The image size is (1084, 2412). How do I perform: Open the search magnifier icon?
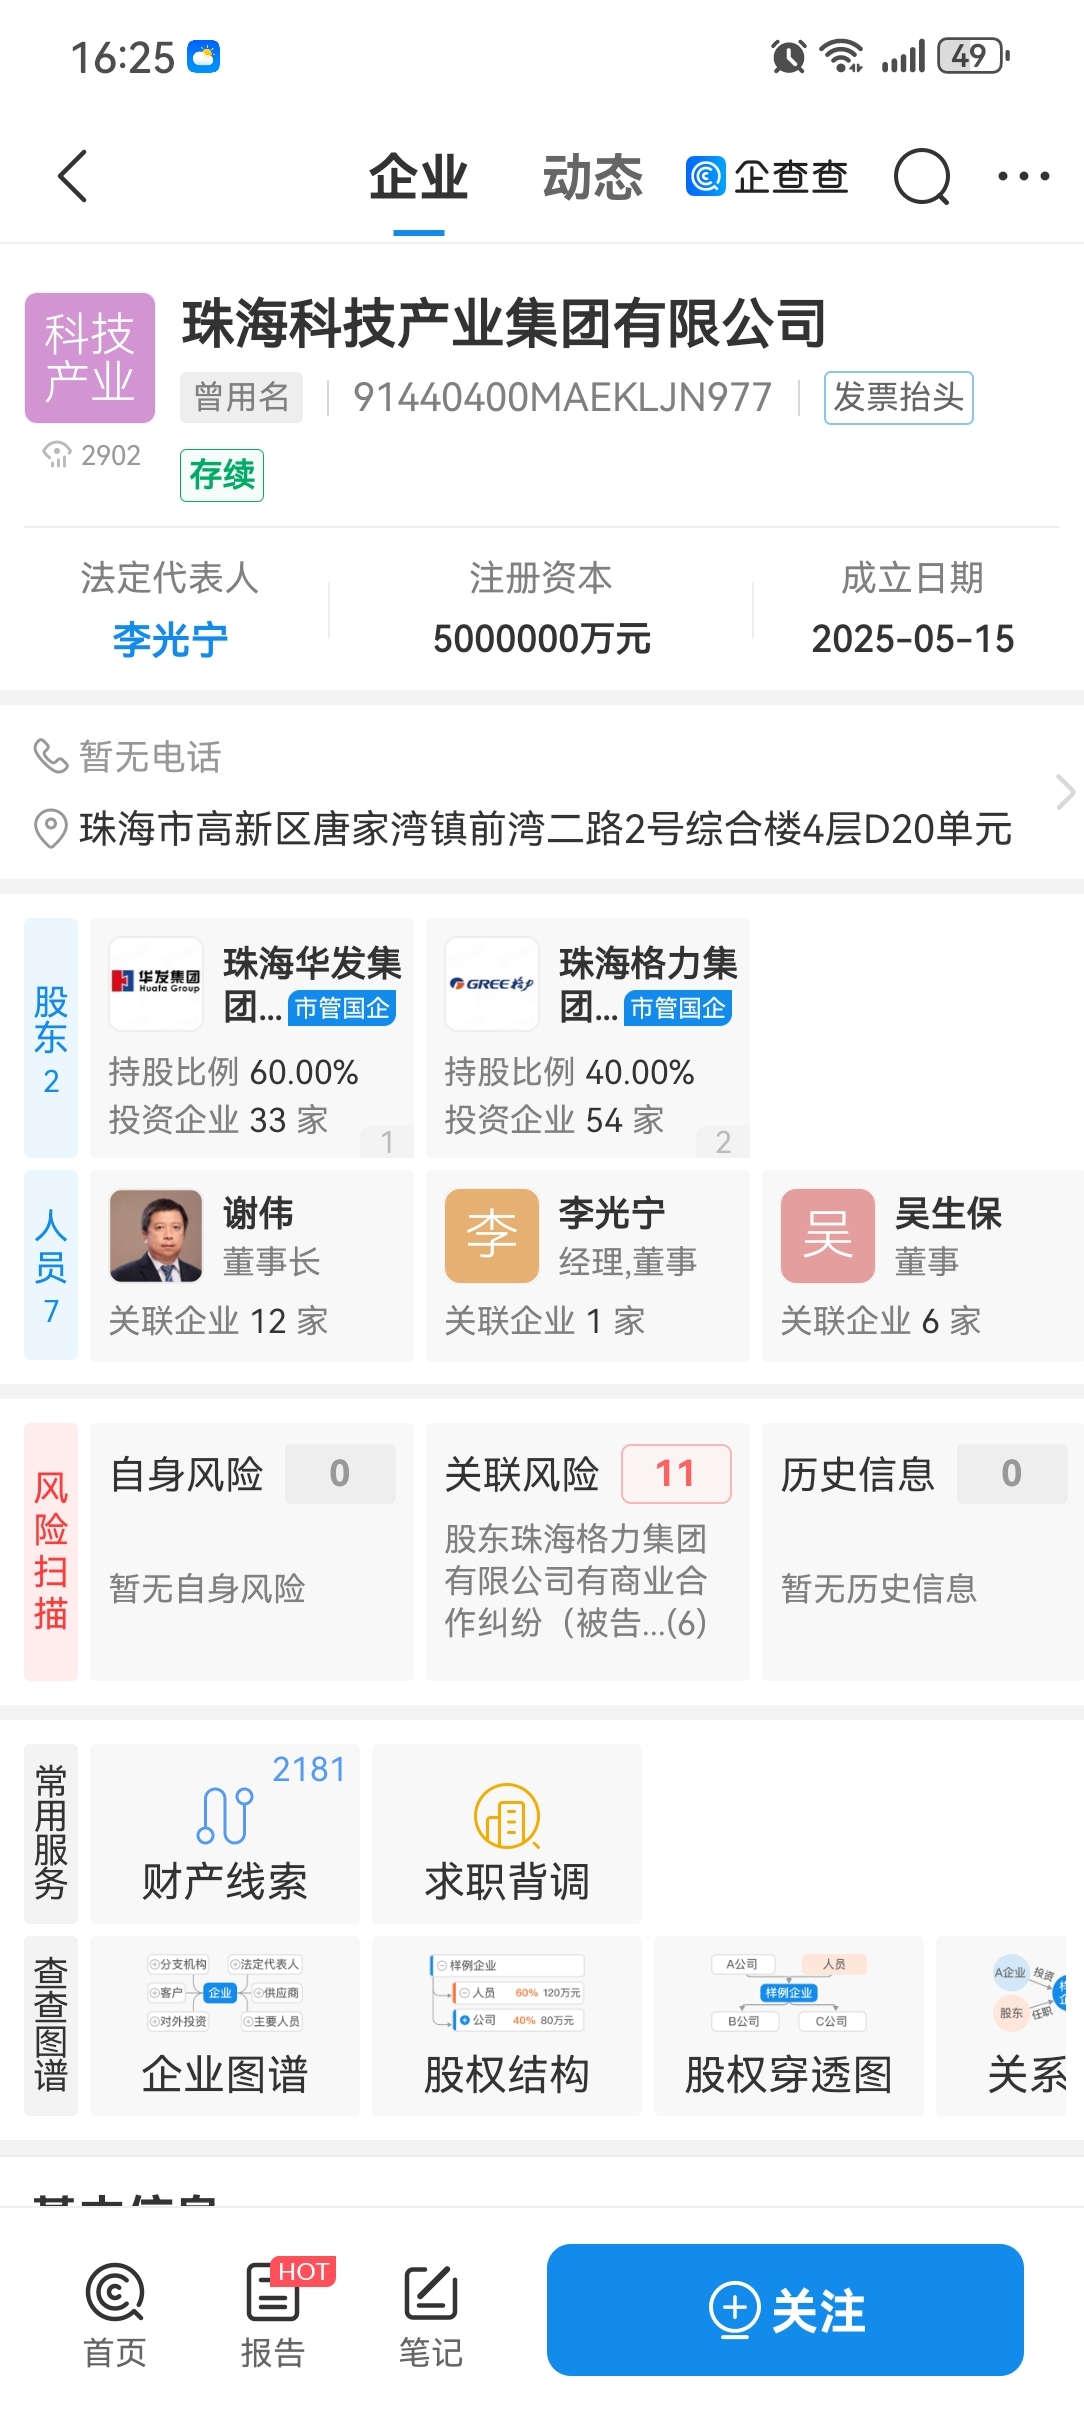point(921,177)
